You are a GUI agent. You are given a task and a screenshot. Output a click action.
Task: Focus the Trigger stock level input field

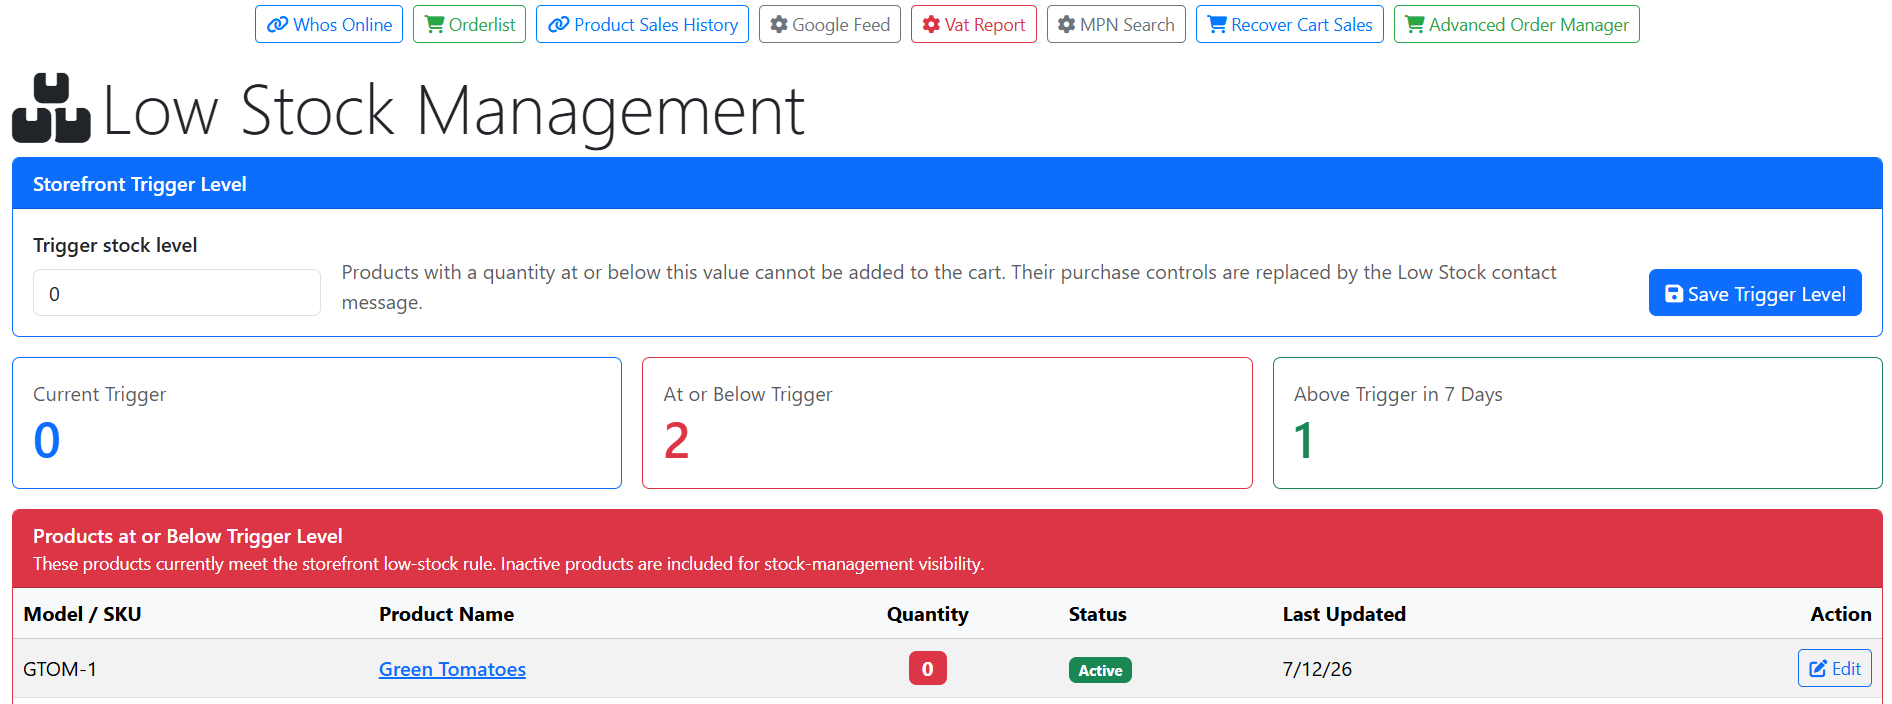coord(177,293)
